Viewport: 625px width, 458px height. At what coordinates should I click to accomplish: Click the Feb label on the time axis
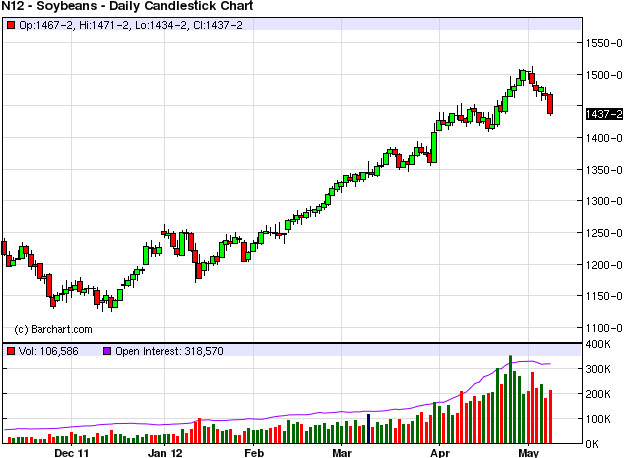[x=254, y=453]
